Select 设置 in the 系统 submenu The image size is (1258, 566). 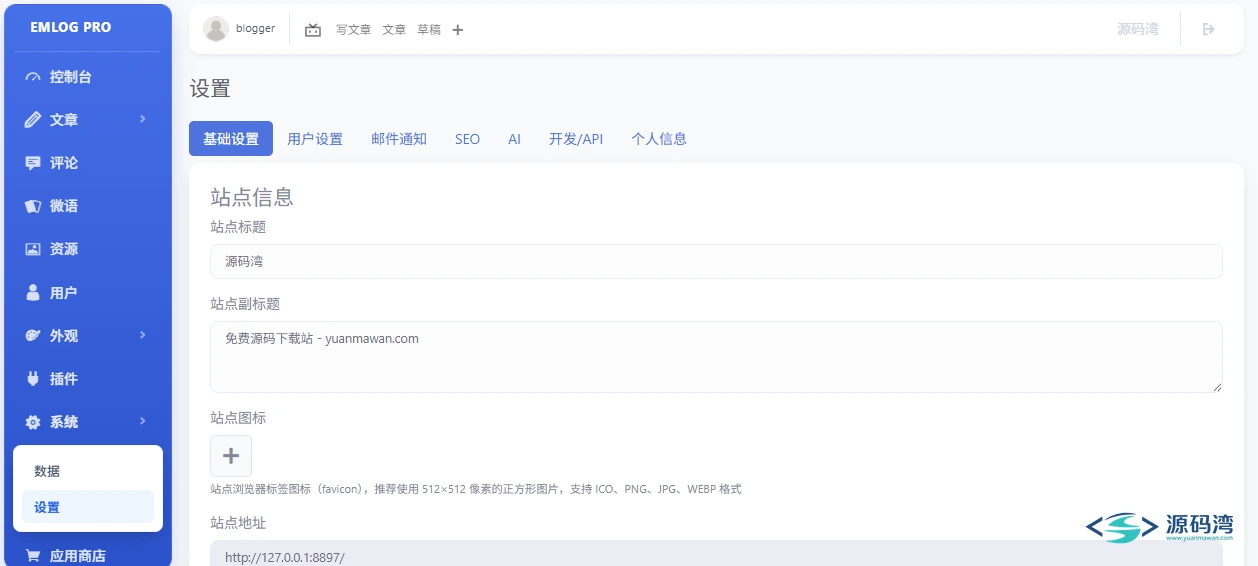88,507
